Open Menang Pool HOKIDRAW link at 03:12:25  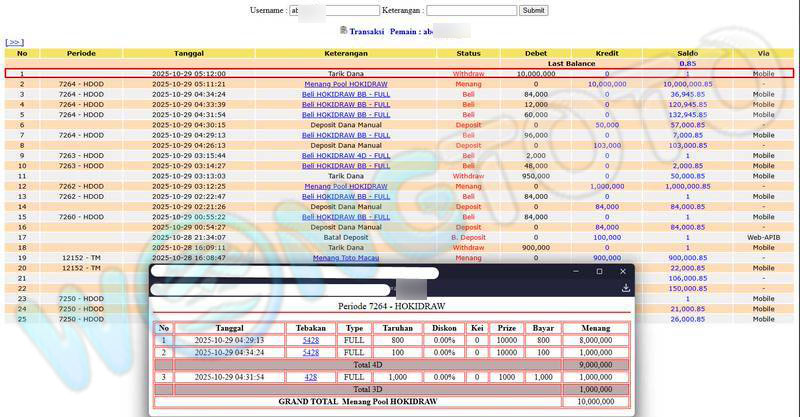coord(345,186)
